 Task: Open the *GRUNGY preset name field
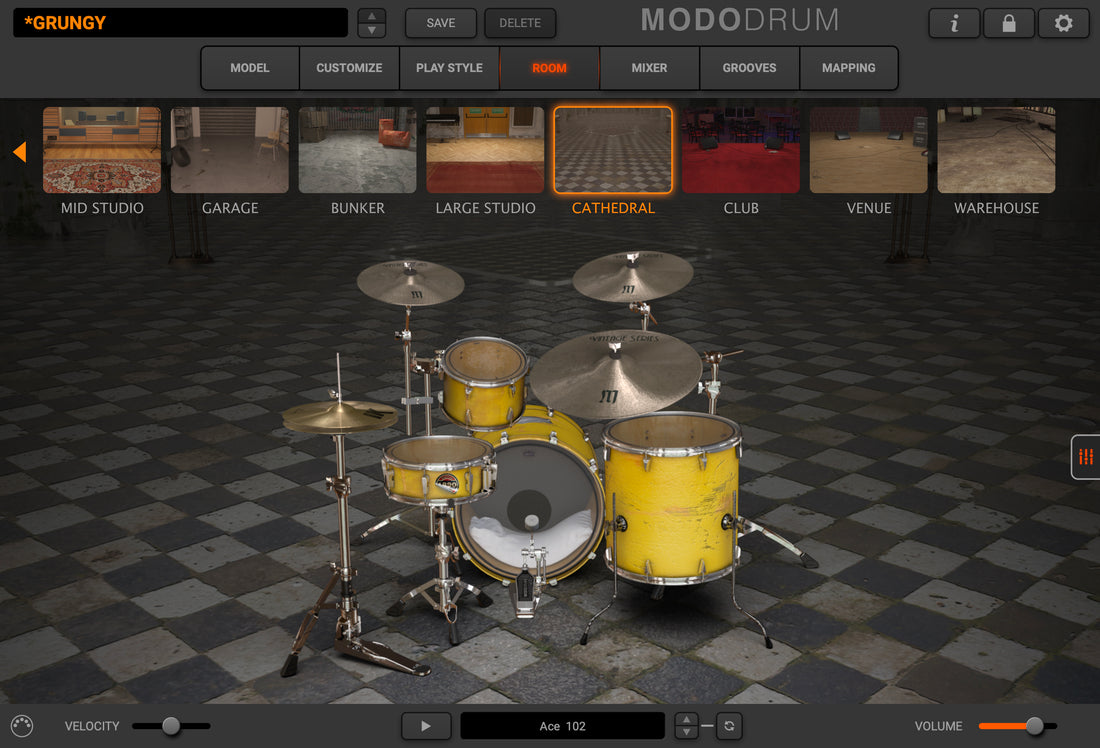180,23
